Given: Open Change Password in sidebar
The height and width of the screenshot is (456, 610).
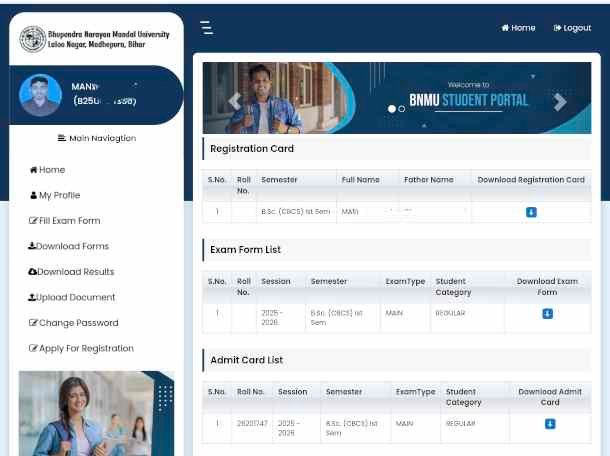Looking at the screenshot, I should (74, 323).
